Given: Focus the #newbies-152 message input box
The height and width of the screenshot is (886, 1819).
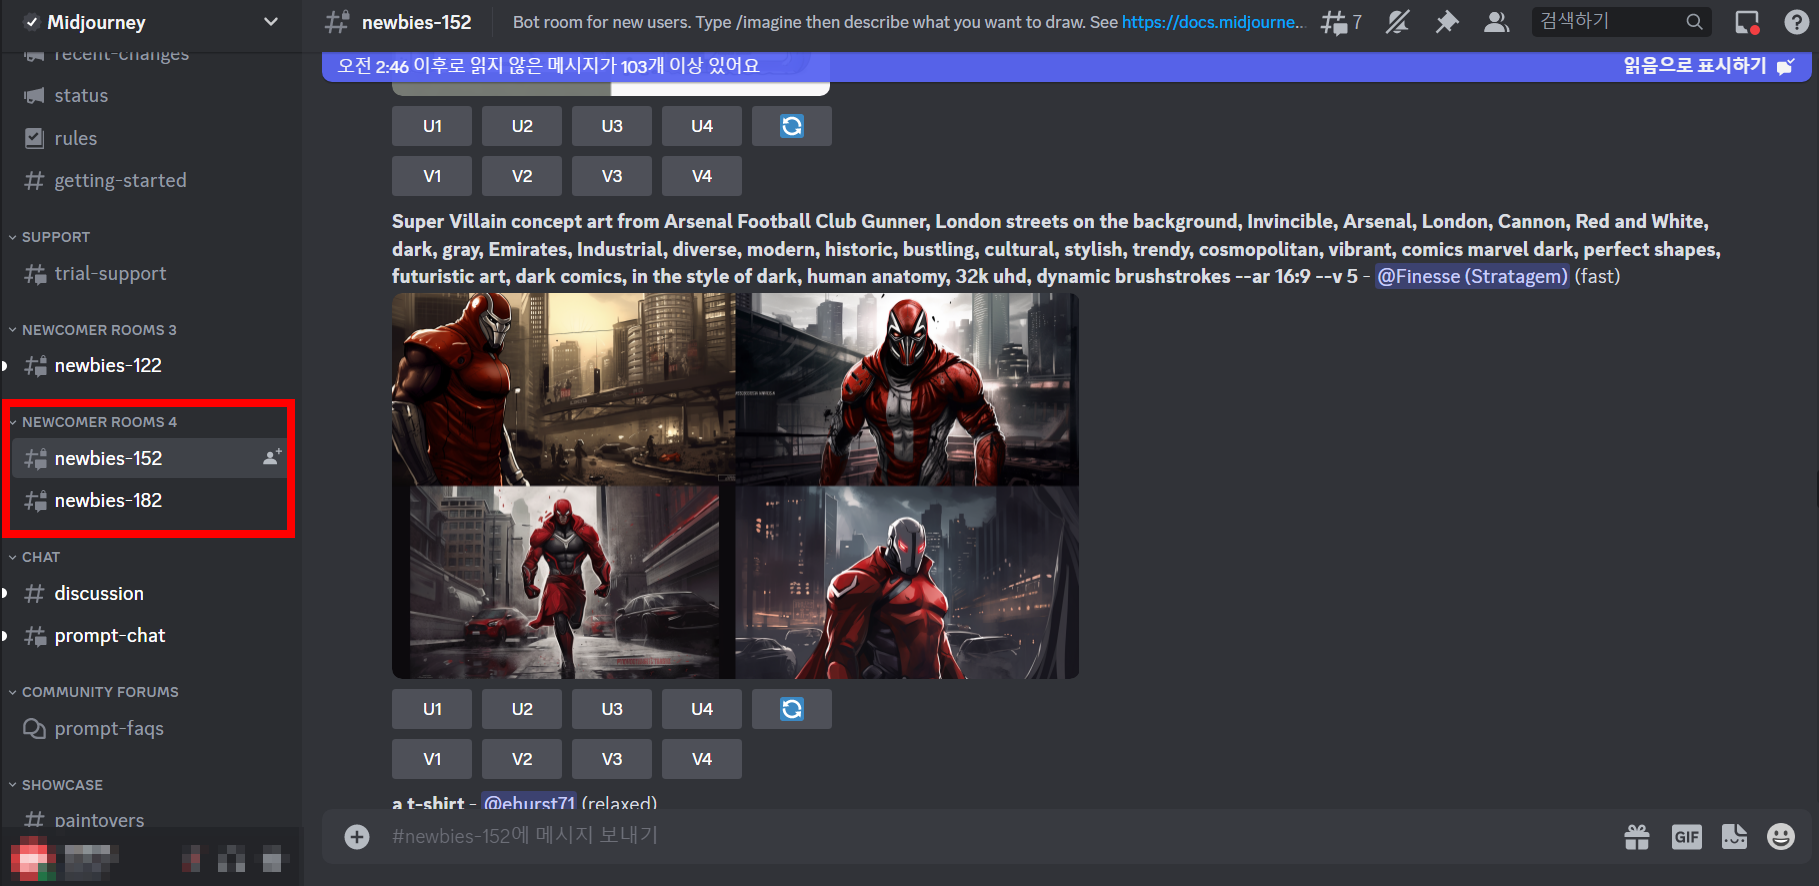Looking at the screenshot, I should tap(1000, 836).
